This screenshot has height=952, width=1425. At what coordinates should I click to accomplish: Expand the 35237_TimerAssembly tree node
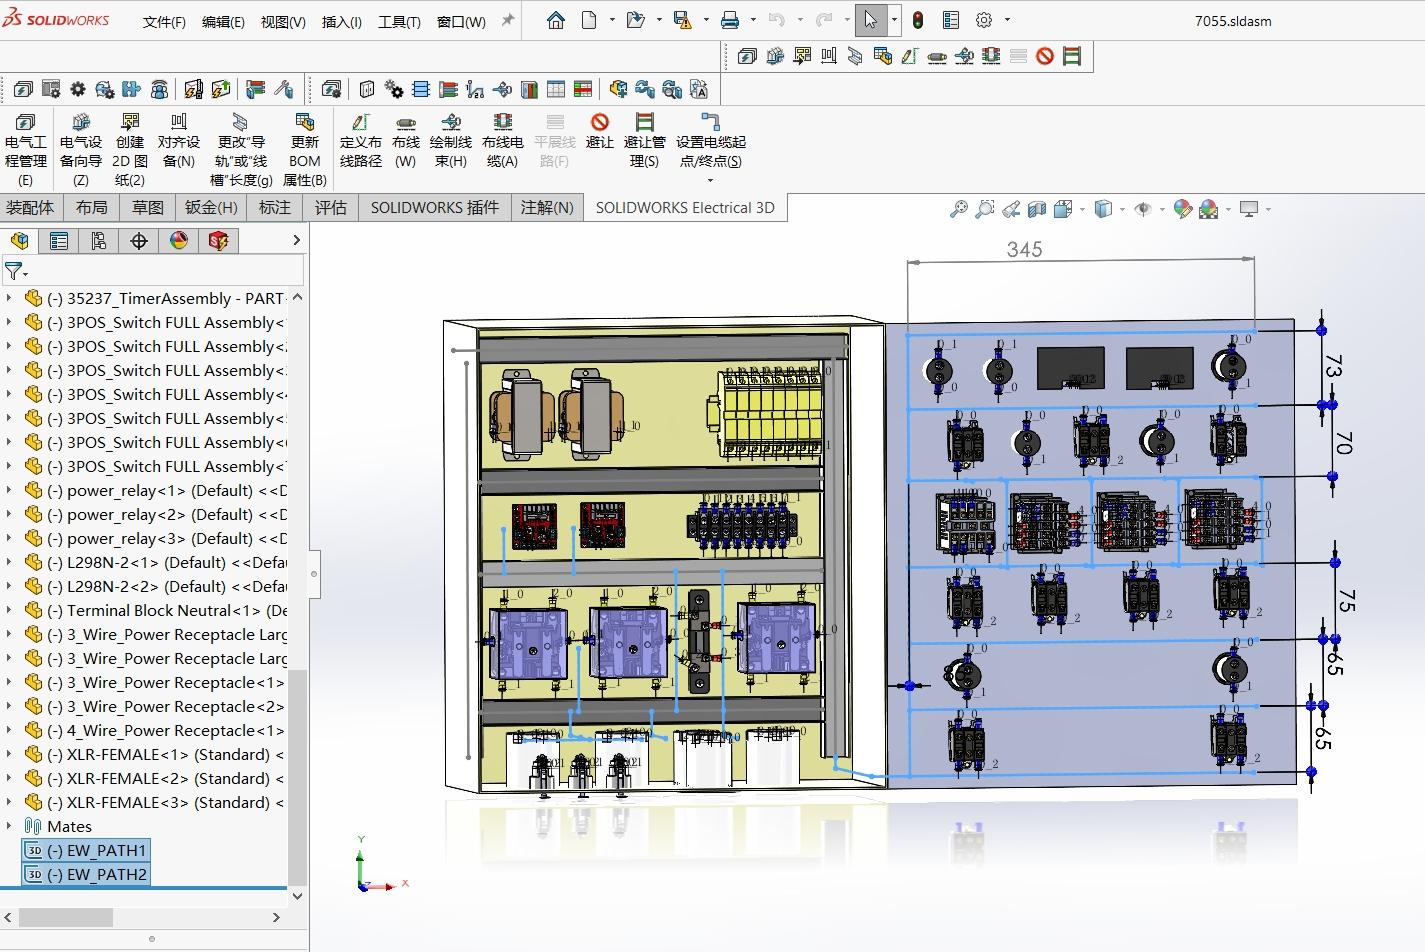10,298
